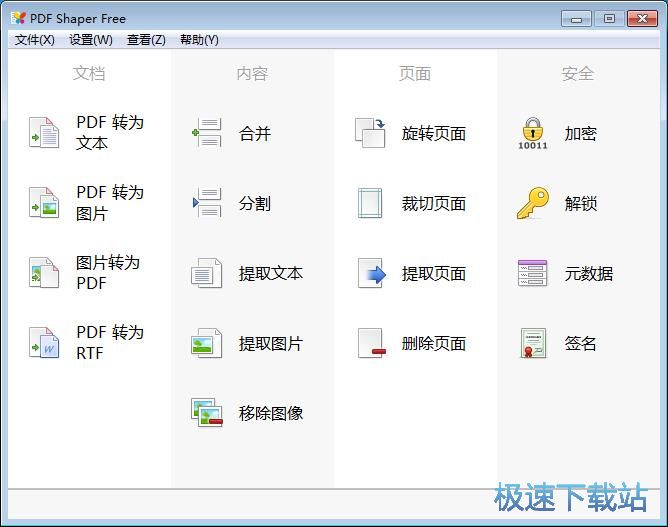Screen dimensions: 668x527
Task: Open the 帮助(Y) menu
Action: [199, 40]
